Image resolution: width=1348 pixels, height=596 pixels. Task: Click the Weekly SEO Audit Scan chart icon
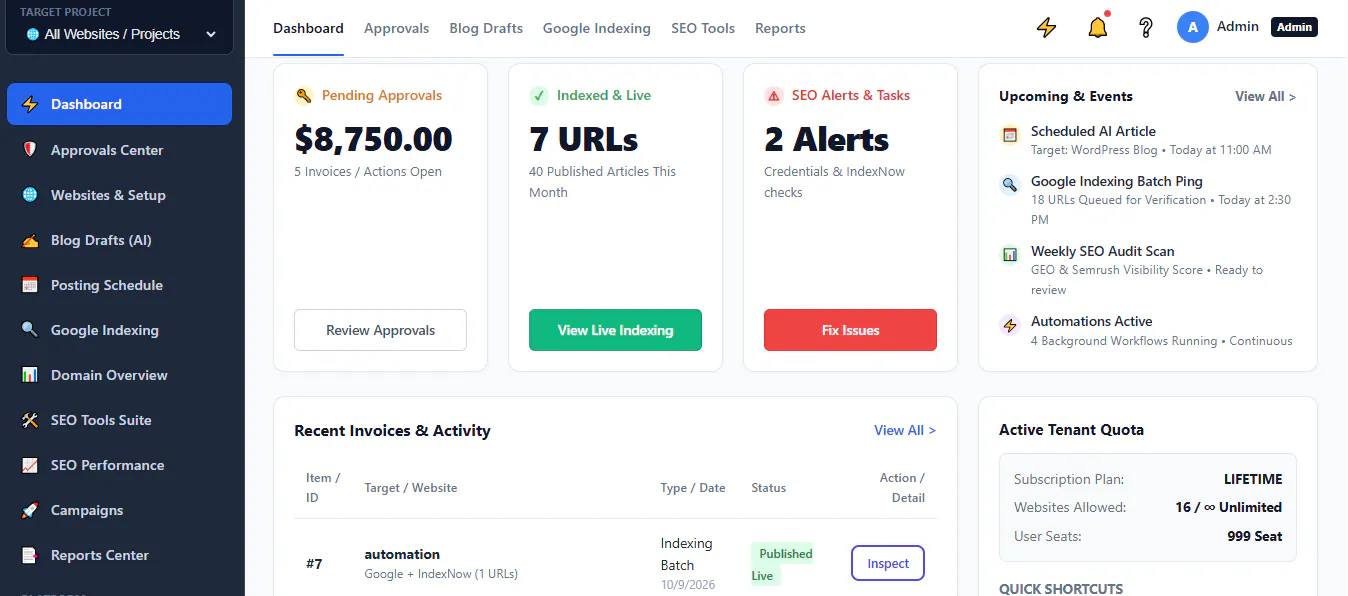[1010, 254]
